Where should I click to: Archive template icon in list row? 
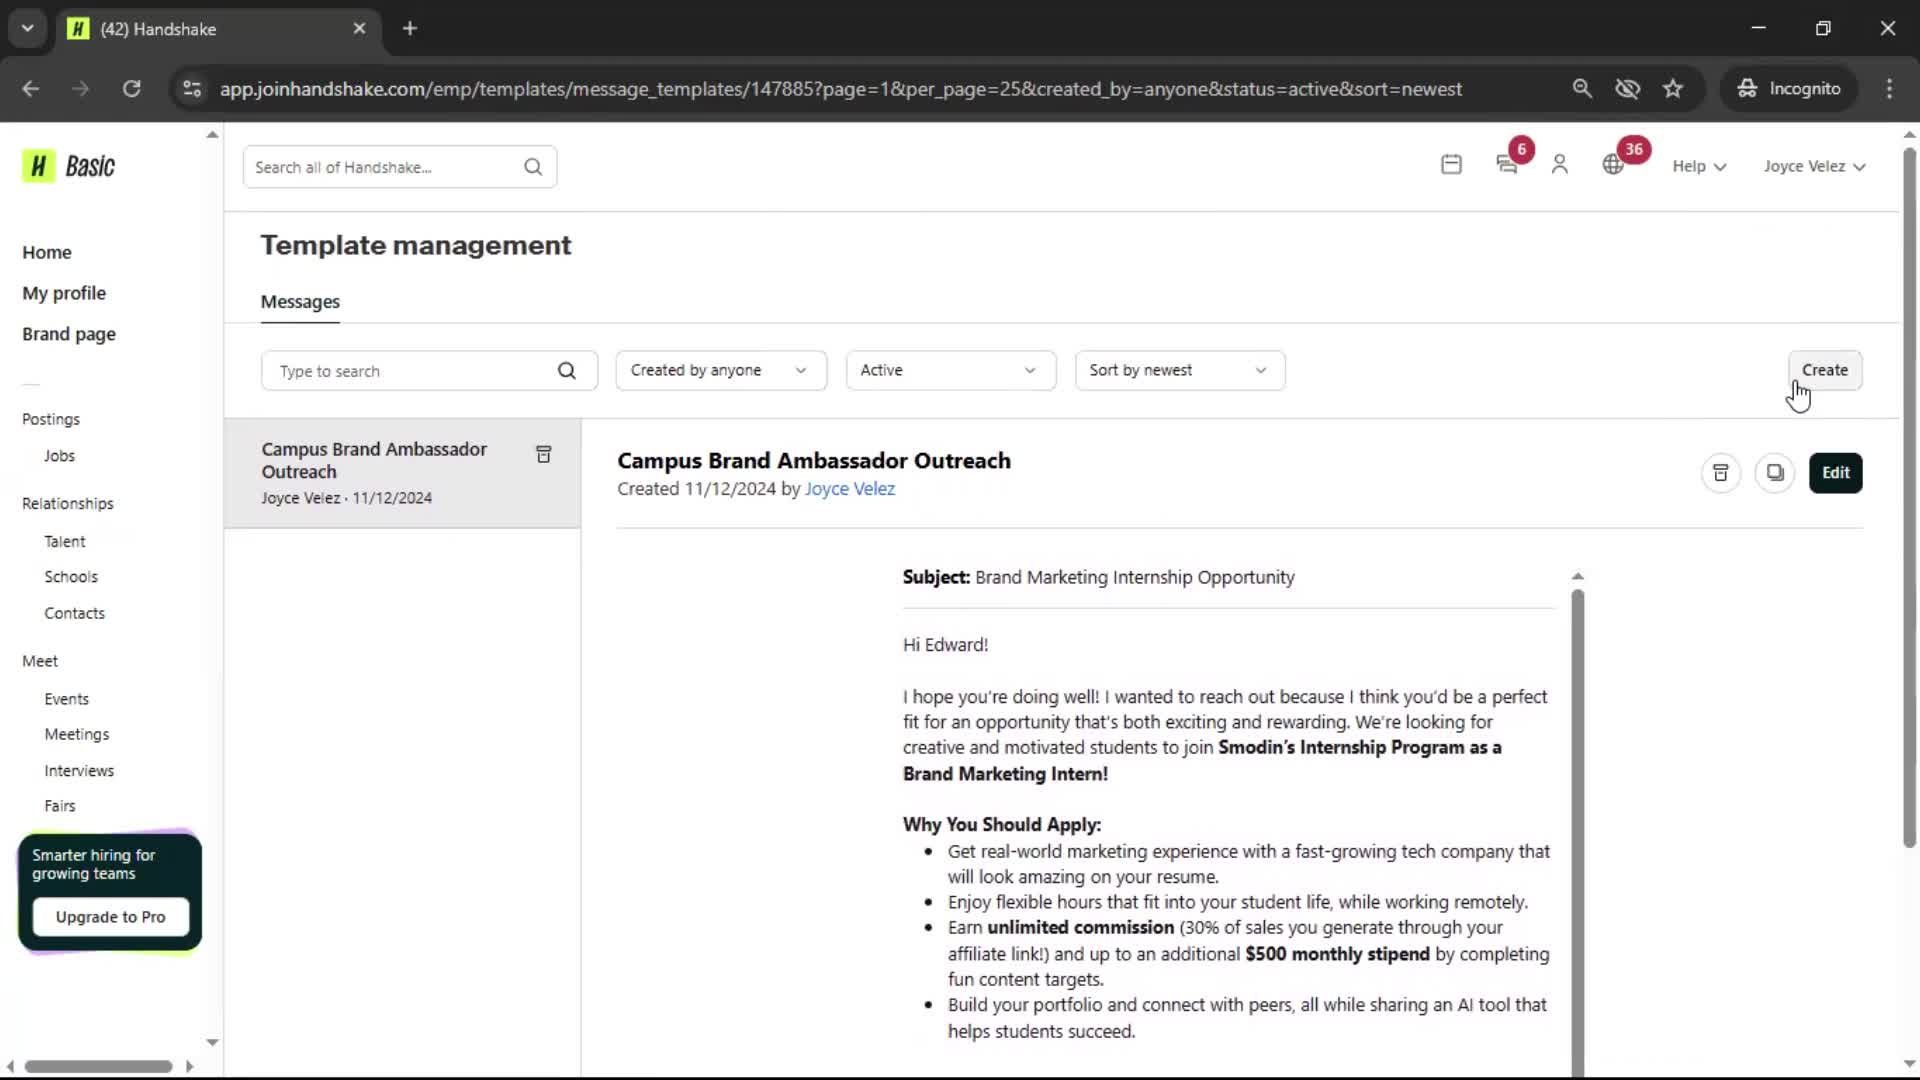pos(544,455)
